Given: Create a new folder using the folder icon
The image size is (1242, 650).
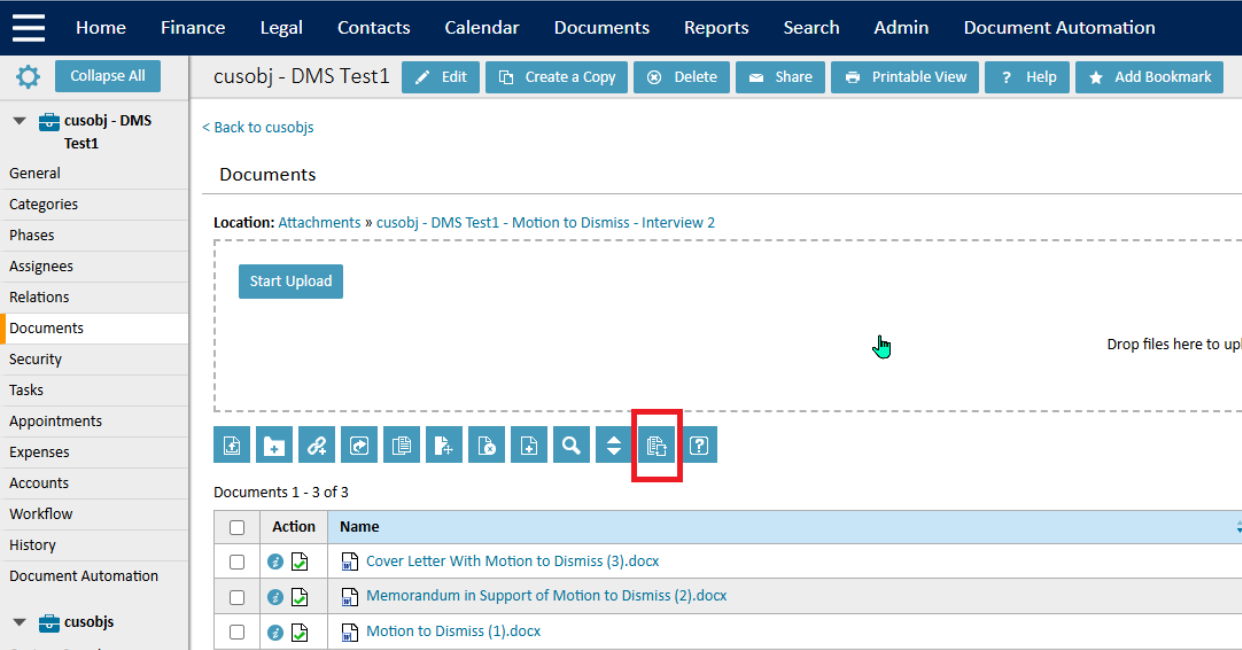Looking at the screenshot, I should tap(274, 444).
